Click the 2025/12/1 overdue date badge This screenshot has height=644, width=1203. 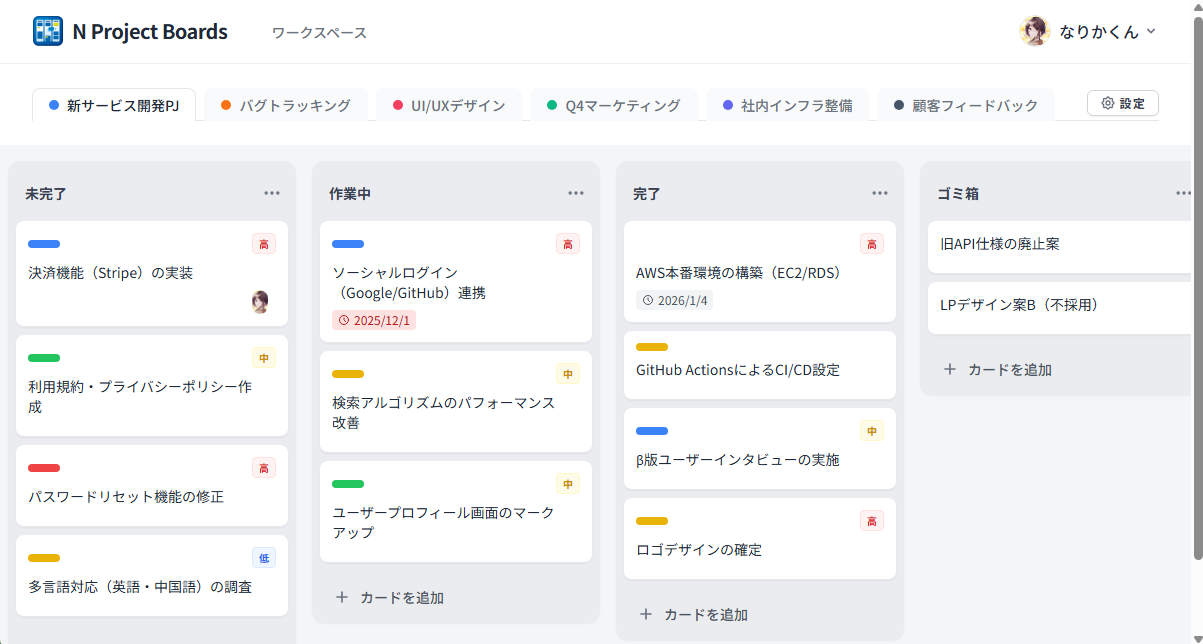(373, 321)
